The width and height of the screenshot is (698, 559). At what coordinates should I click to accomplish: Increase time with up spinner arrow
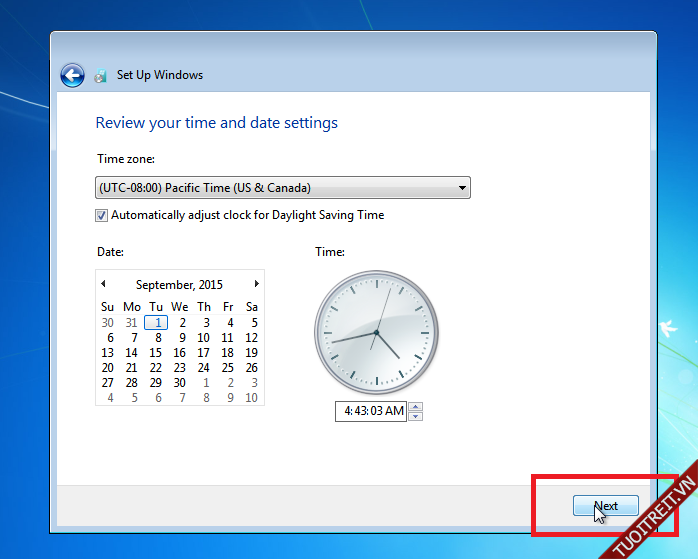coord(416,406)
